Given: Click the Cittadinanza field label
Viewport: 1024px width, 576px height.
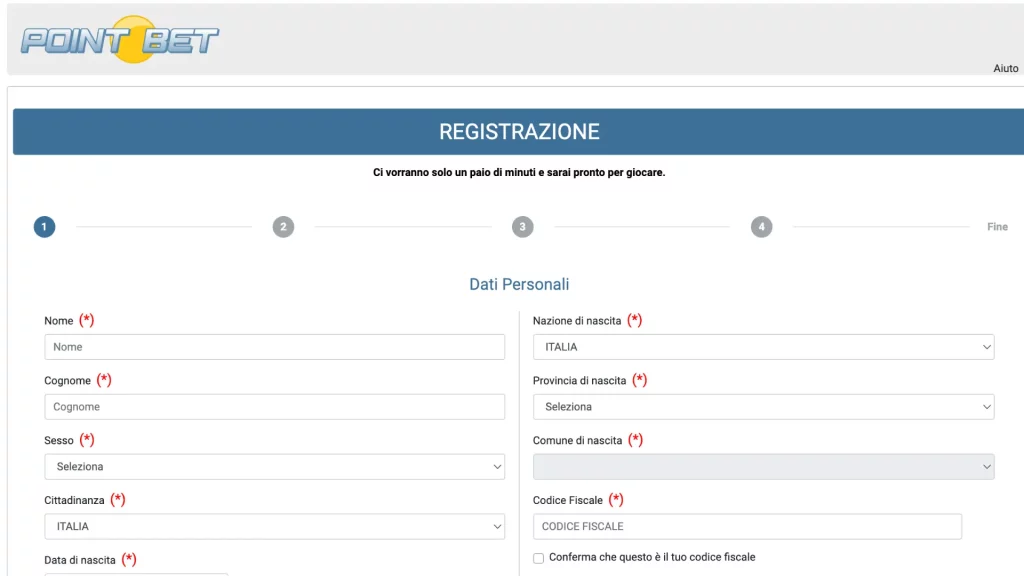Looking at the screenshot, I should [74, 500].
